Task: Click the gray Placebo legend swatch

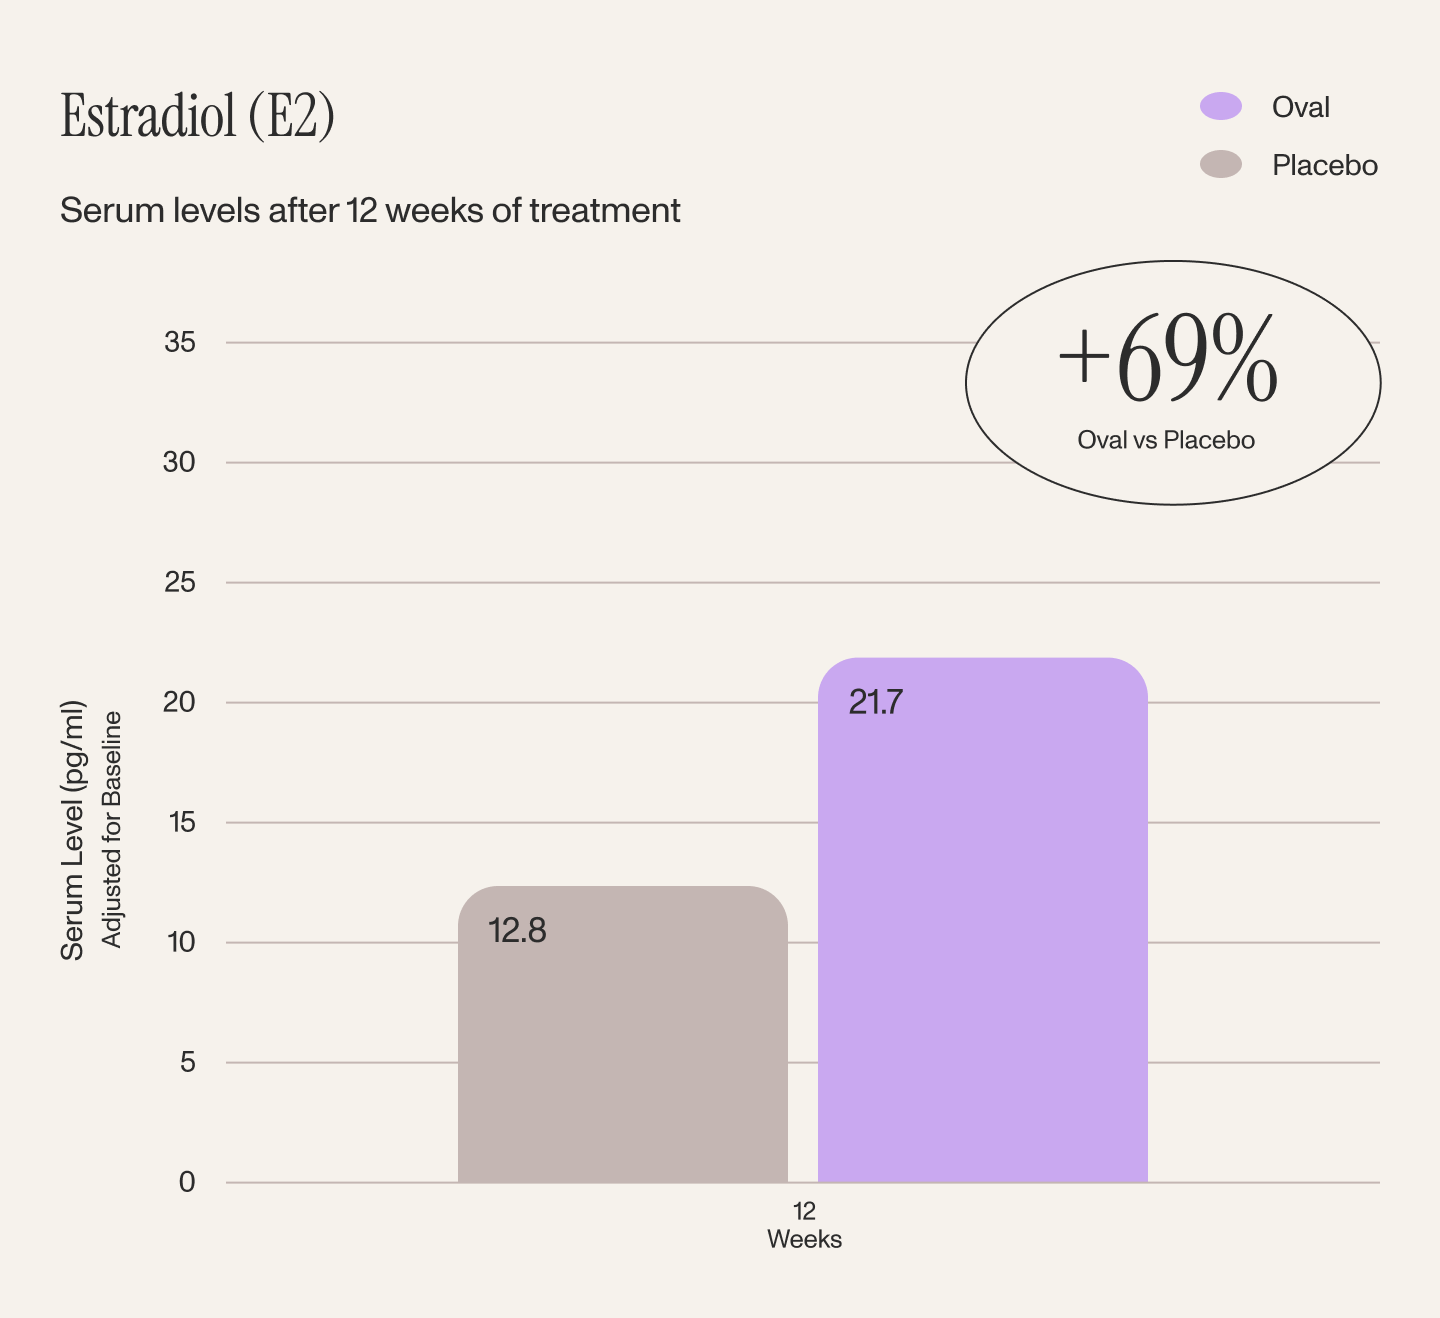Action: 1221,164
